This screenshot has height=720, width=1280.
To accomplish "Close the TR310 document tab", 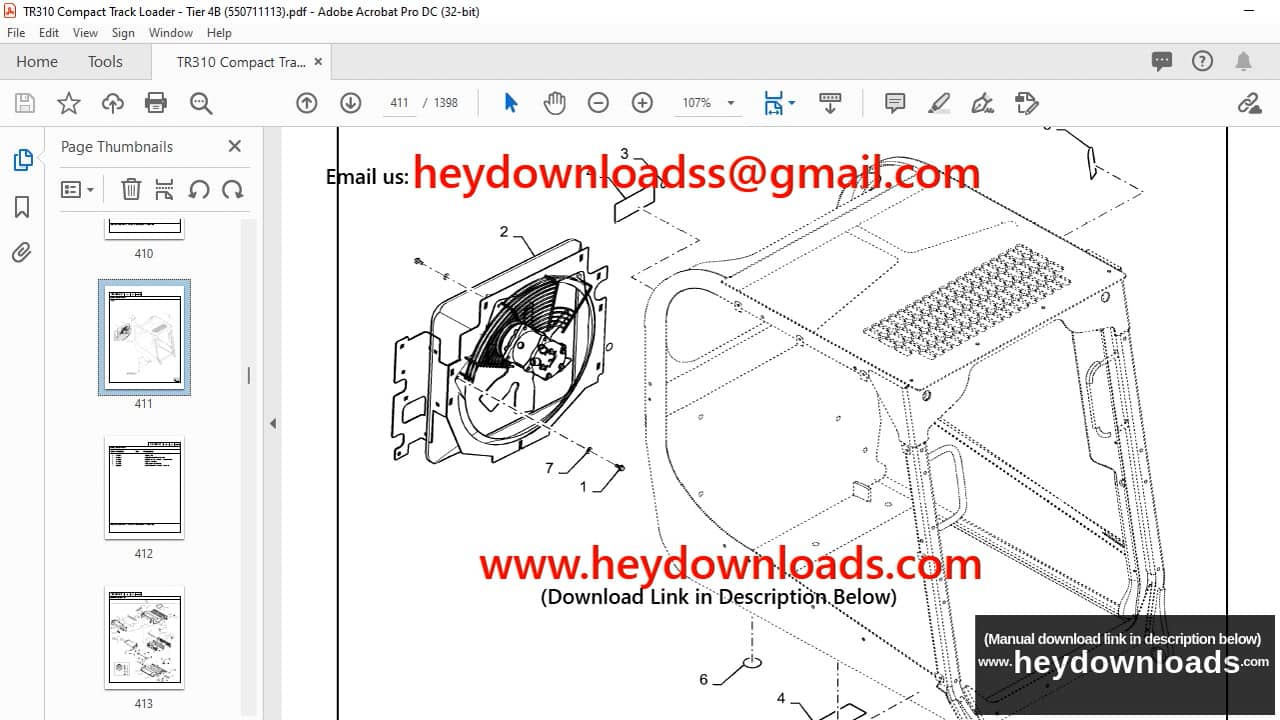I will pos(318,61).
